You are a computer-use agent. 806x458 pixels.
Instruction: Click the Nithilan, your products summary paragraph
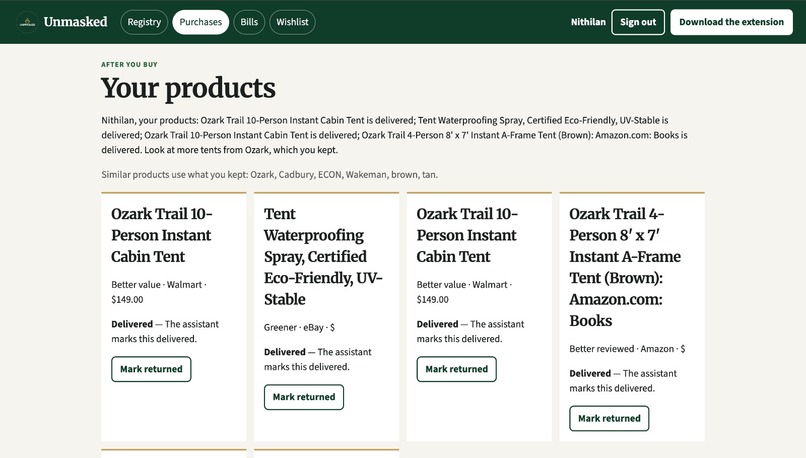coord(394,135)
